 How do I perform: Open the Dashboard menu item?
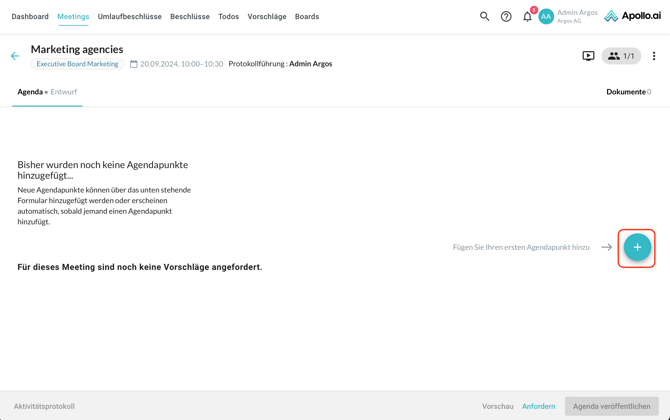pyautogui.click(x=30, y=17)
